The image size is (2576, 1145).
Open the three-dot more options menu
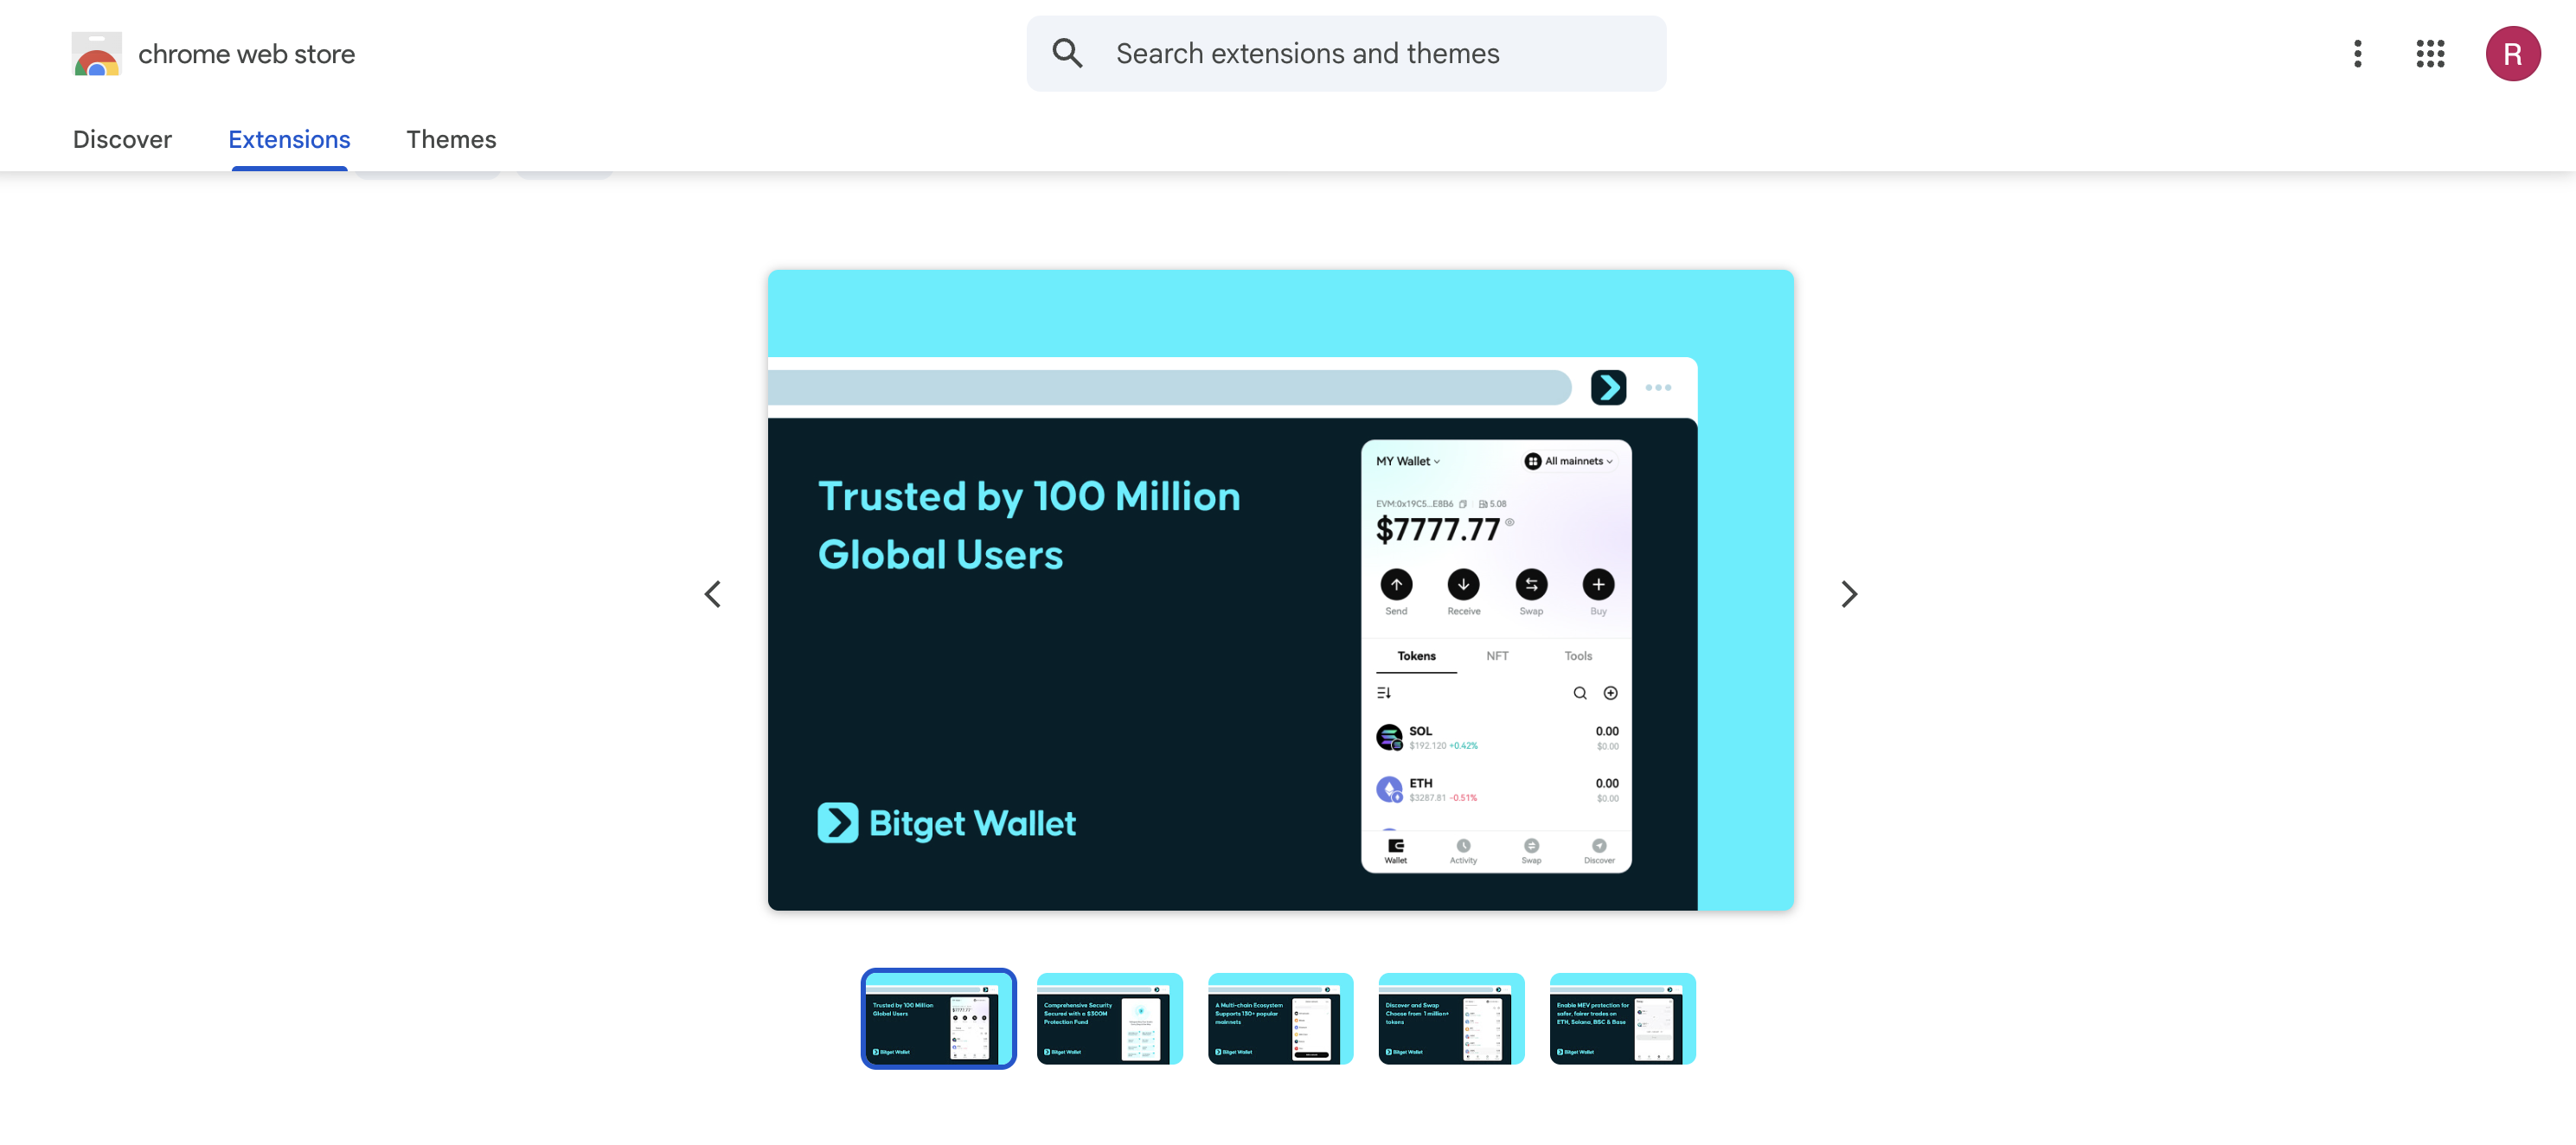pyautogui.click(x=2357, y=54)
